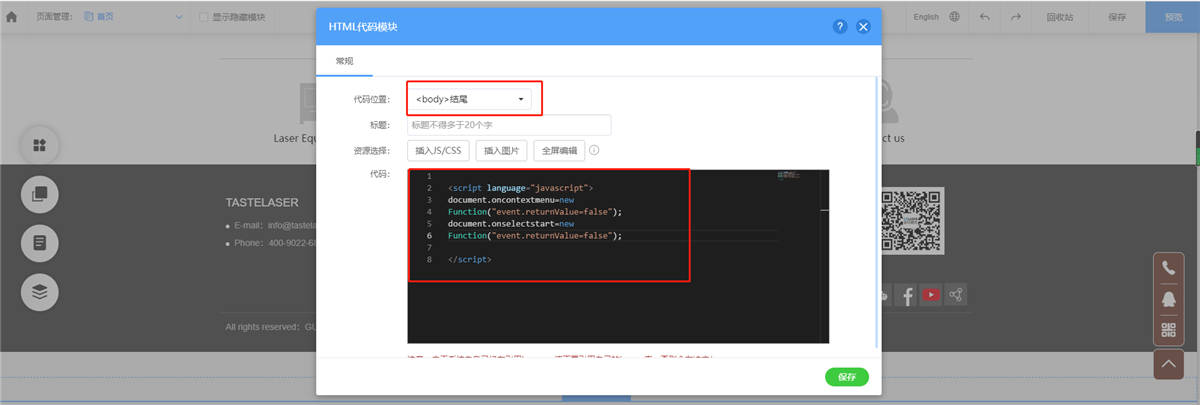The image size is (1200, 405).
Task: Open the 代码位置 <body>结尾 dropdown
Action: pos(469,99)
